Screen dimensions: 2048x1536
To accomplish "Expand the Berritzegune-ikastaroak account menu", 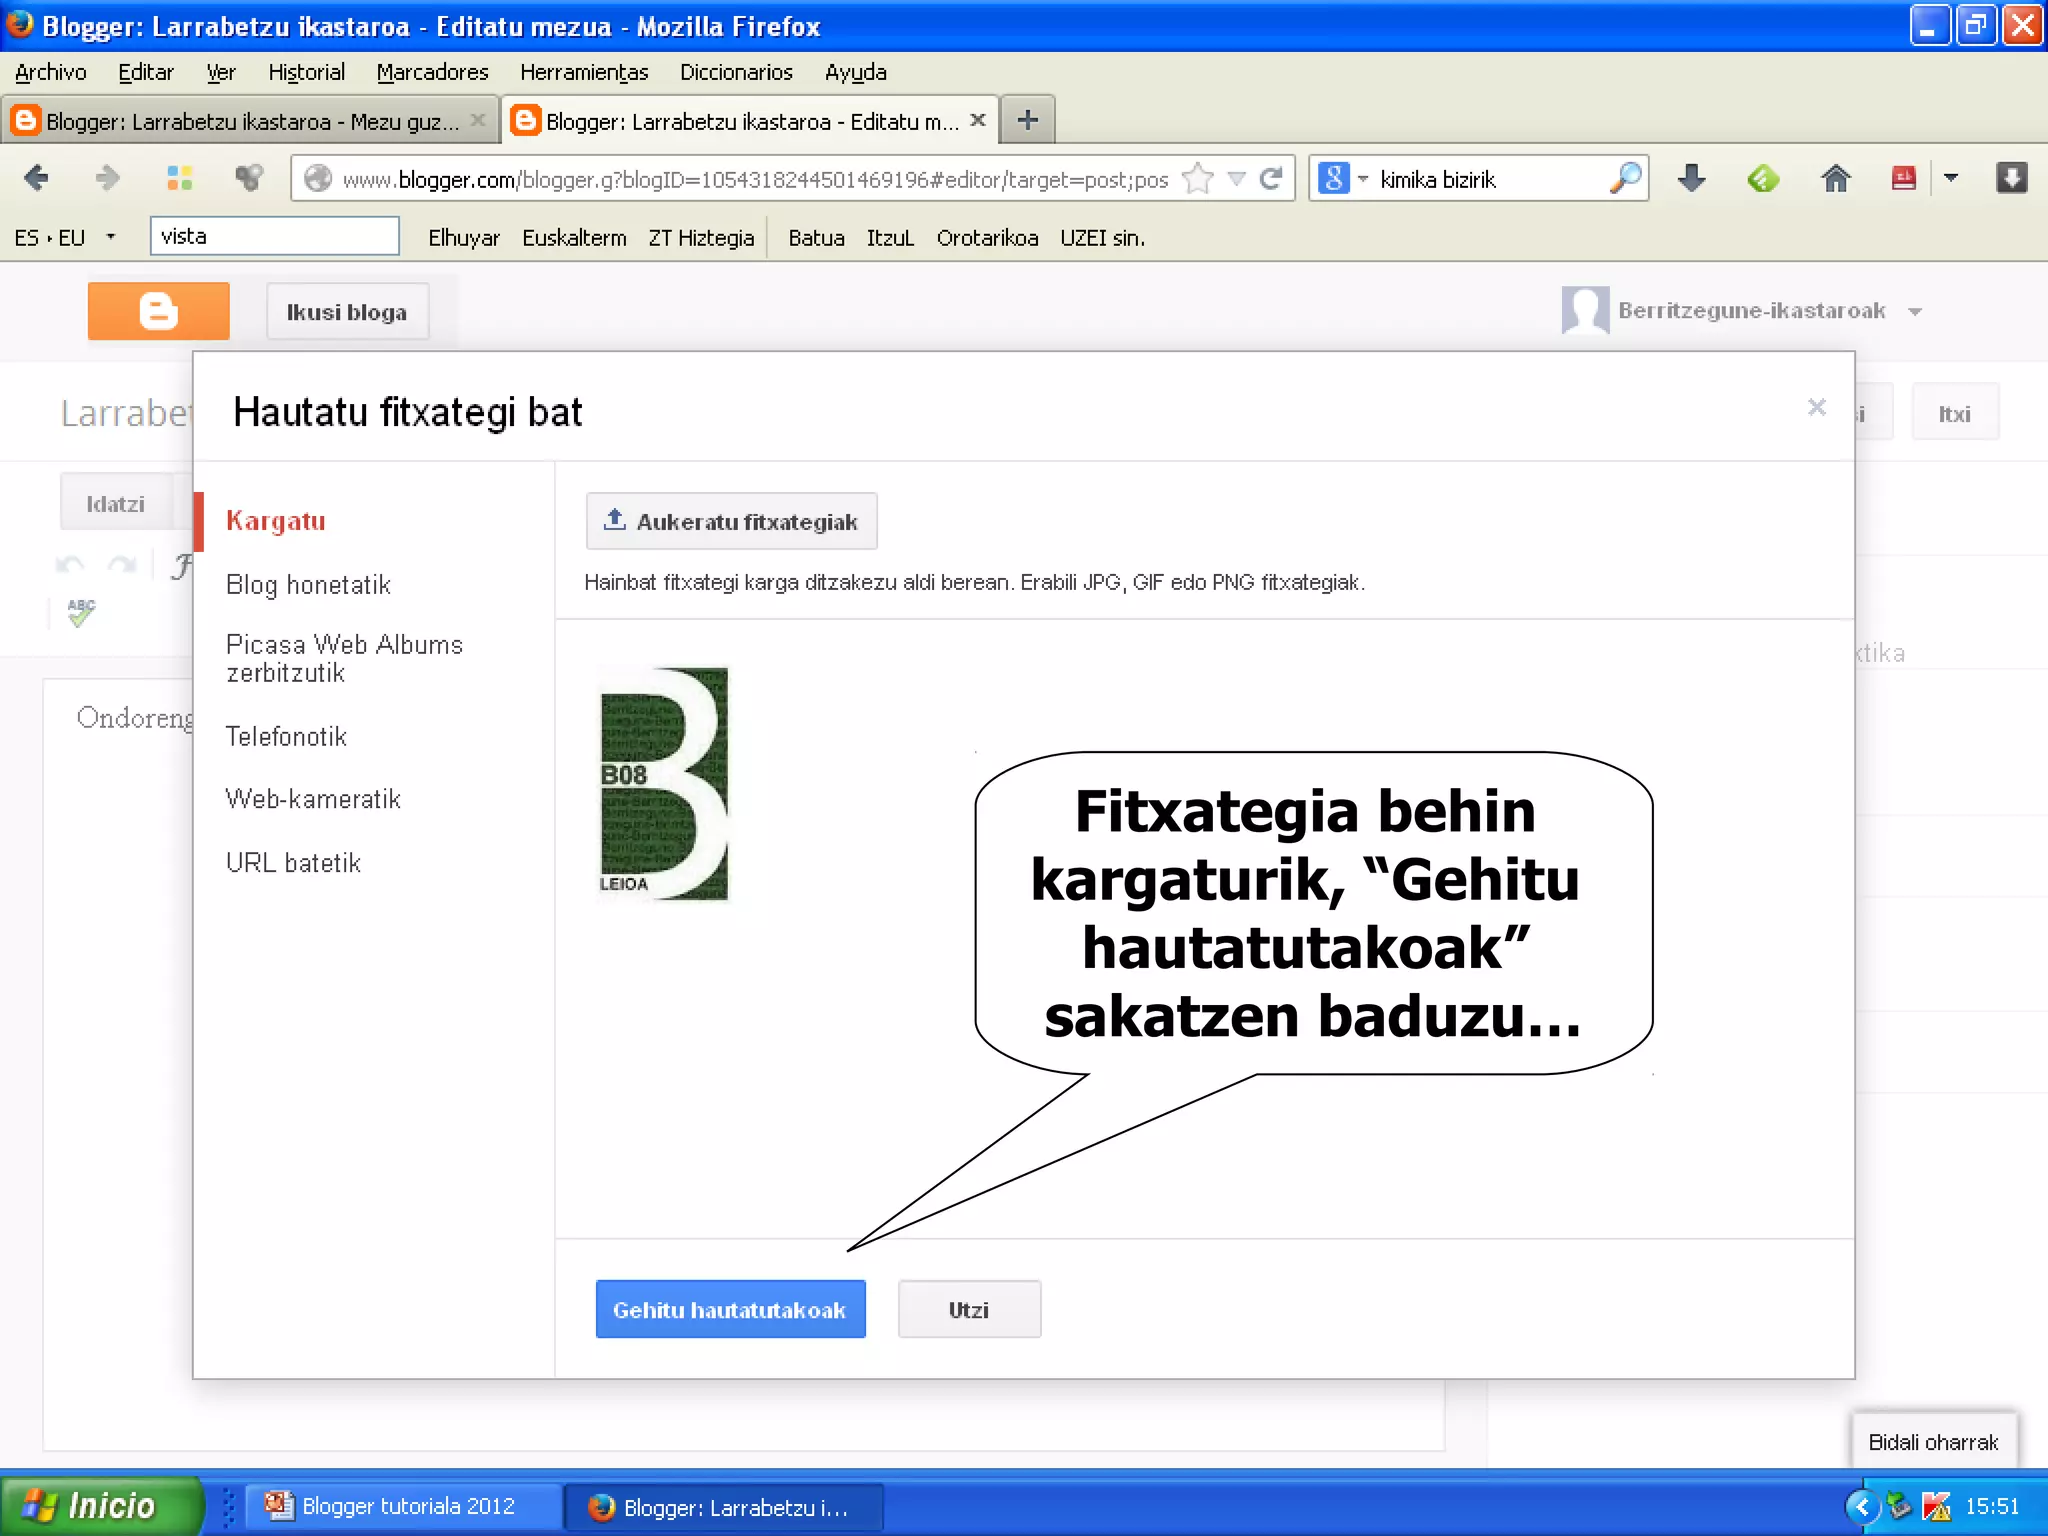I will (1915, 312).
